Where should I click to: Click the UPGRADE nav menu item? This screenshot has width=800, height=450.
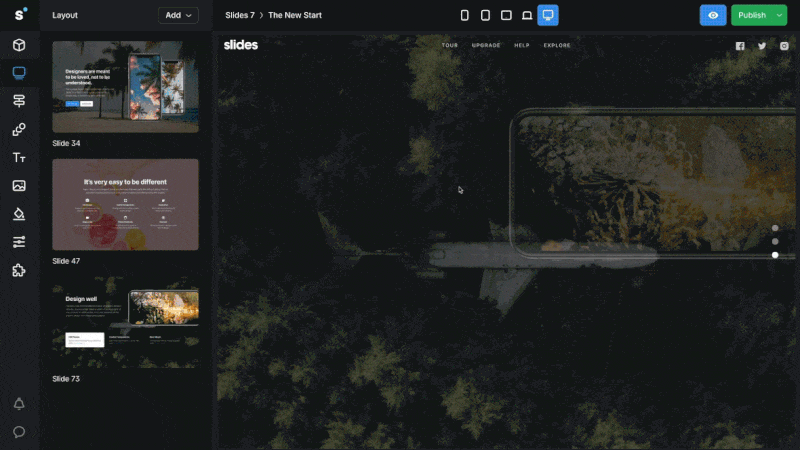coord(486,45)
